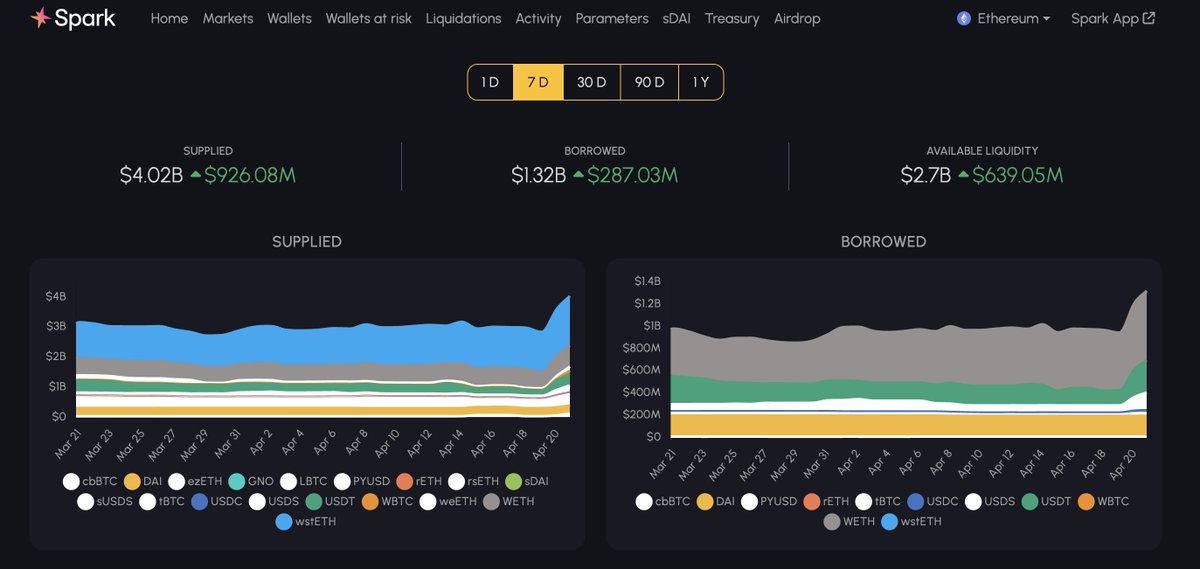This screenshot has width=1200, height=569.
Task: Open the Wallets page
Action: click(289, 18)
